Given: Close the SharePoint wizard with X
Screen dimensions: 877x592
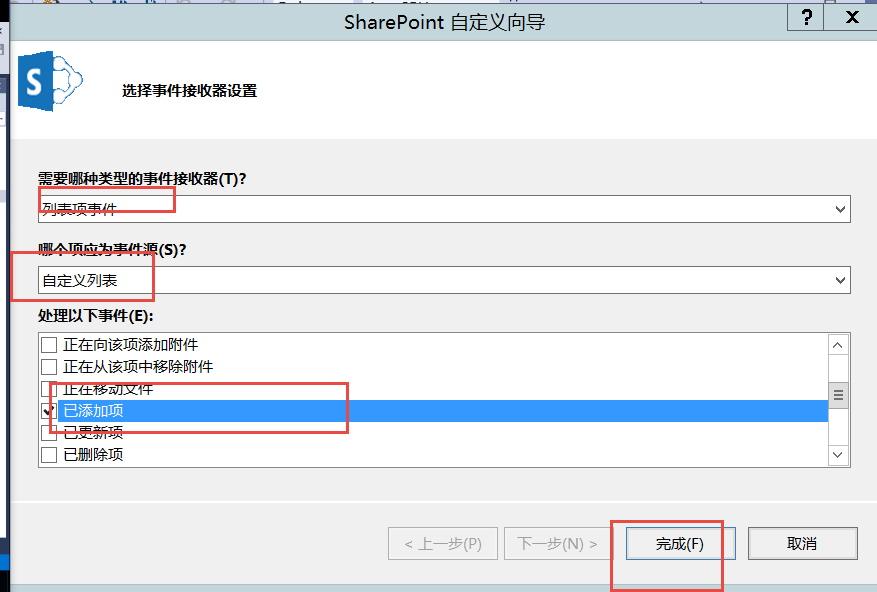Looking at the screenshot, I should [852, 17].
